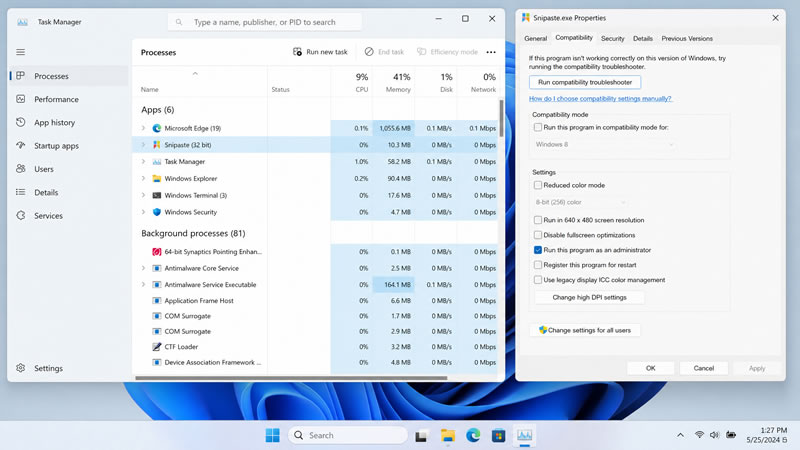This screenshot has width=800, height=450.
Task: Toggle the hamburger navigation menu
Action: click(x=20, y=52)
